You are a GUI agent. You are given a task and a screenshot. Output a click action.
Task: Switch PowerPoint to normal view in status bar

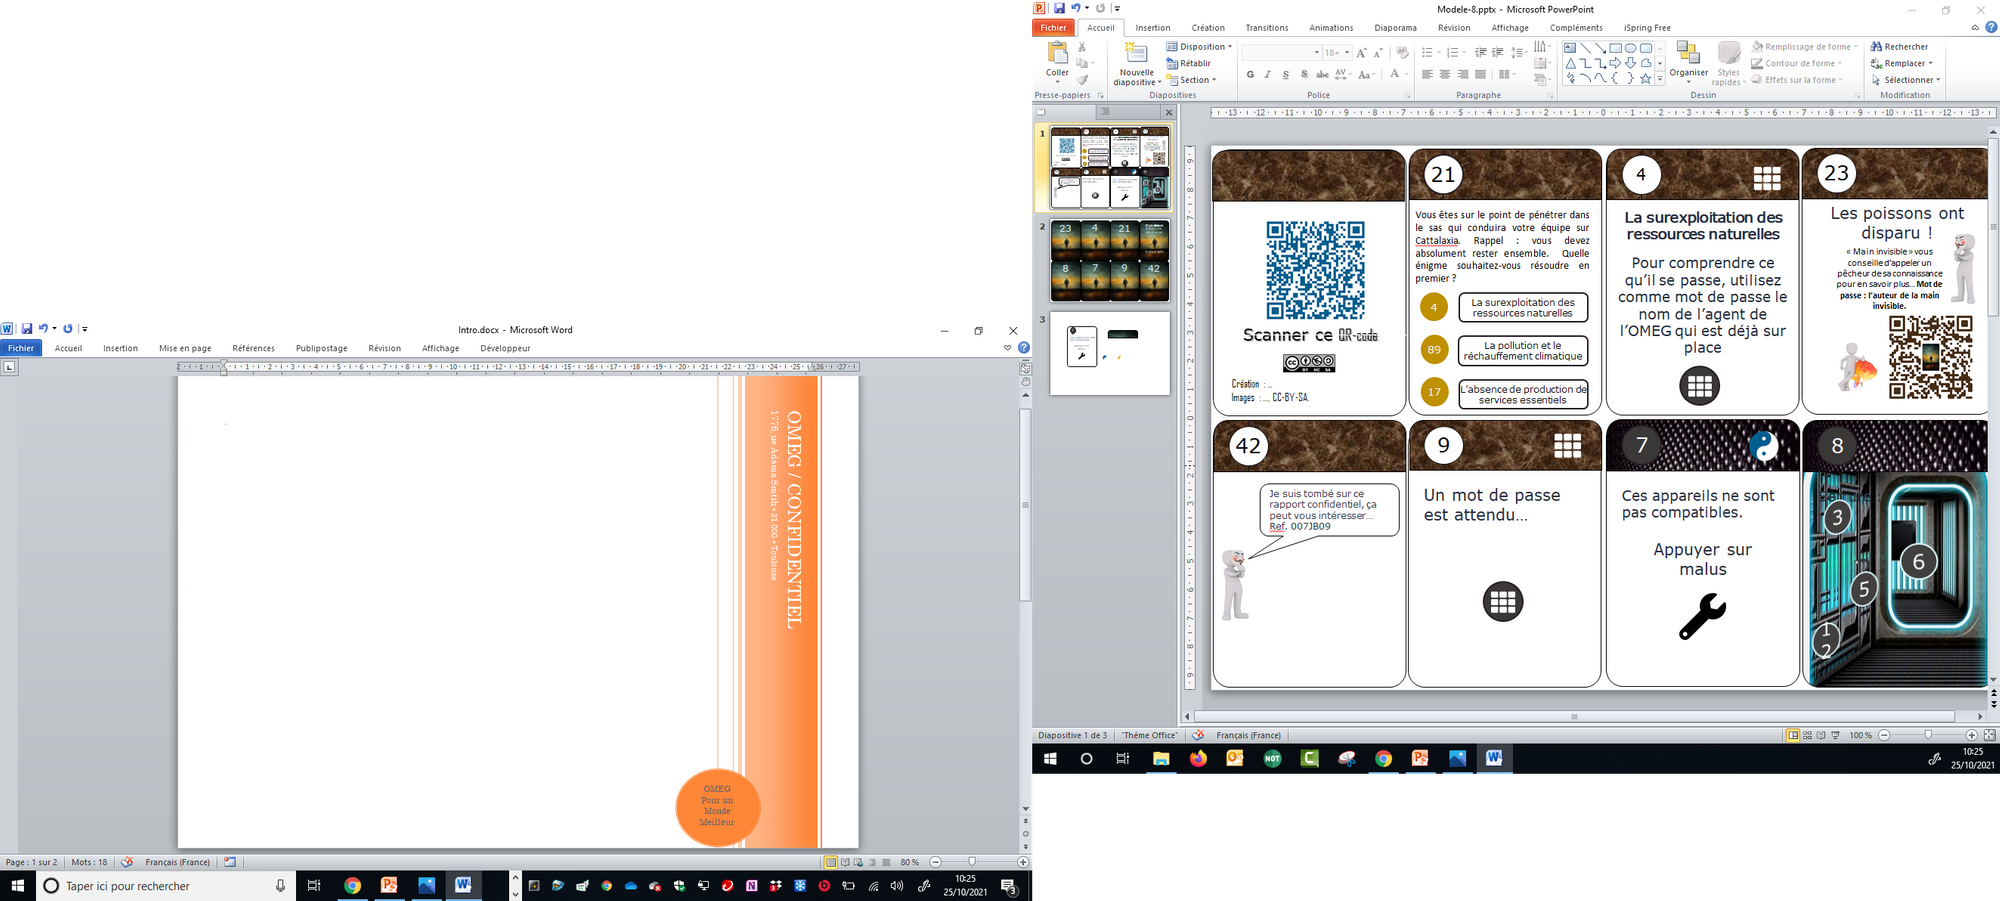coord(1793,735)
